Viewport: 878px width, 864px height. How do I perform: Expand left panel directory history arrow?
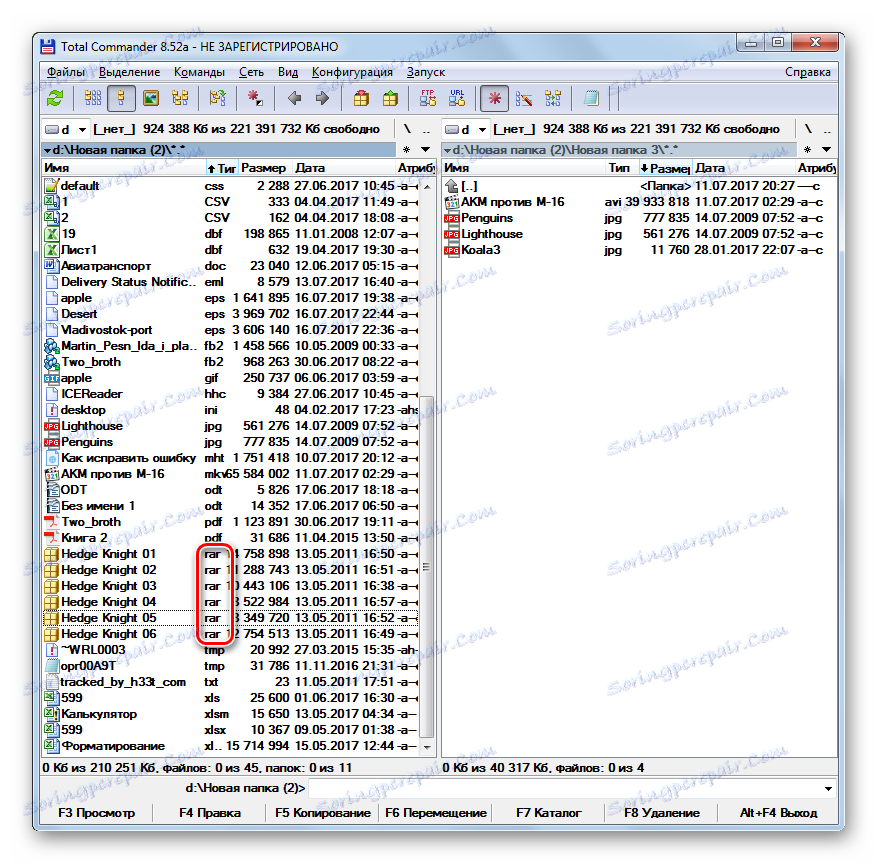[x=426, y=150]
